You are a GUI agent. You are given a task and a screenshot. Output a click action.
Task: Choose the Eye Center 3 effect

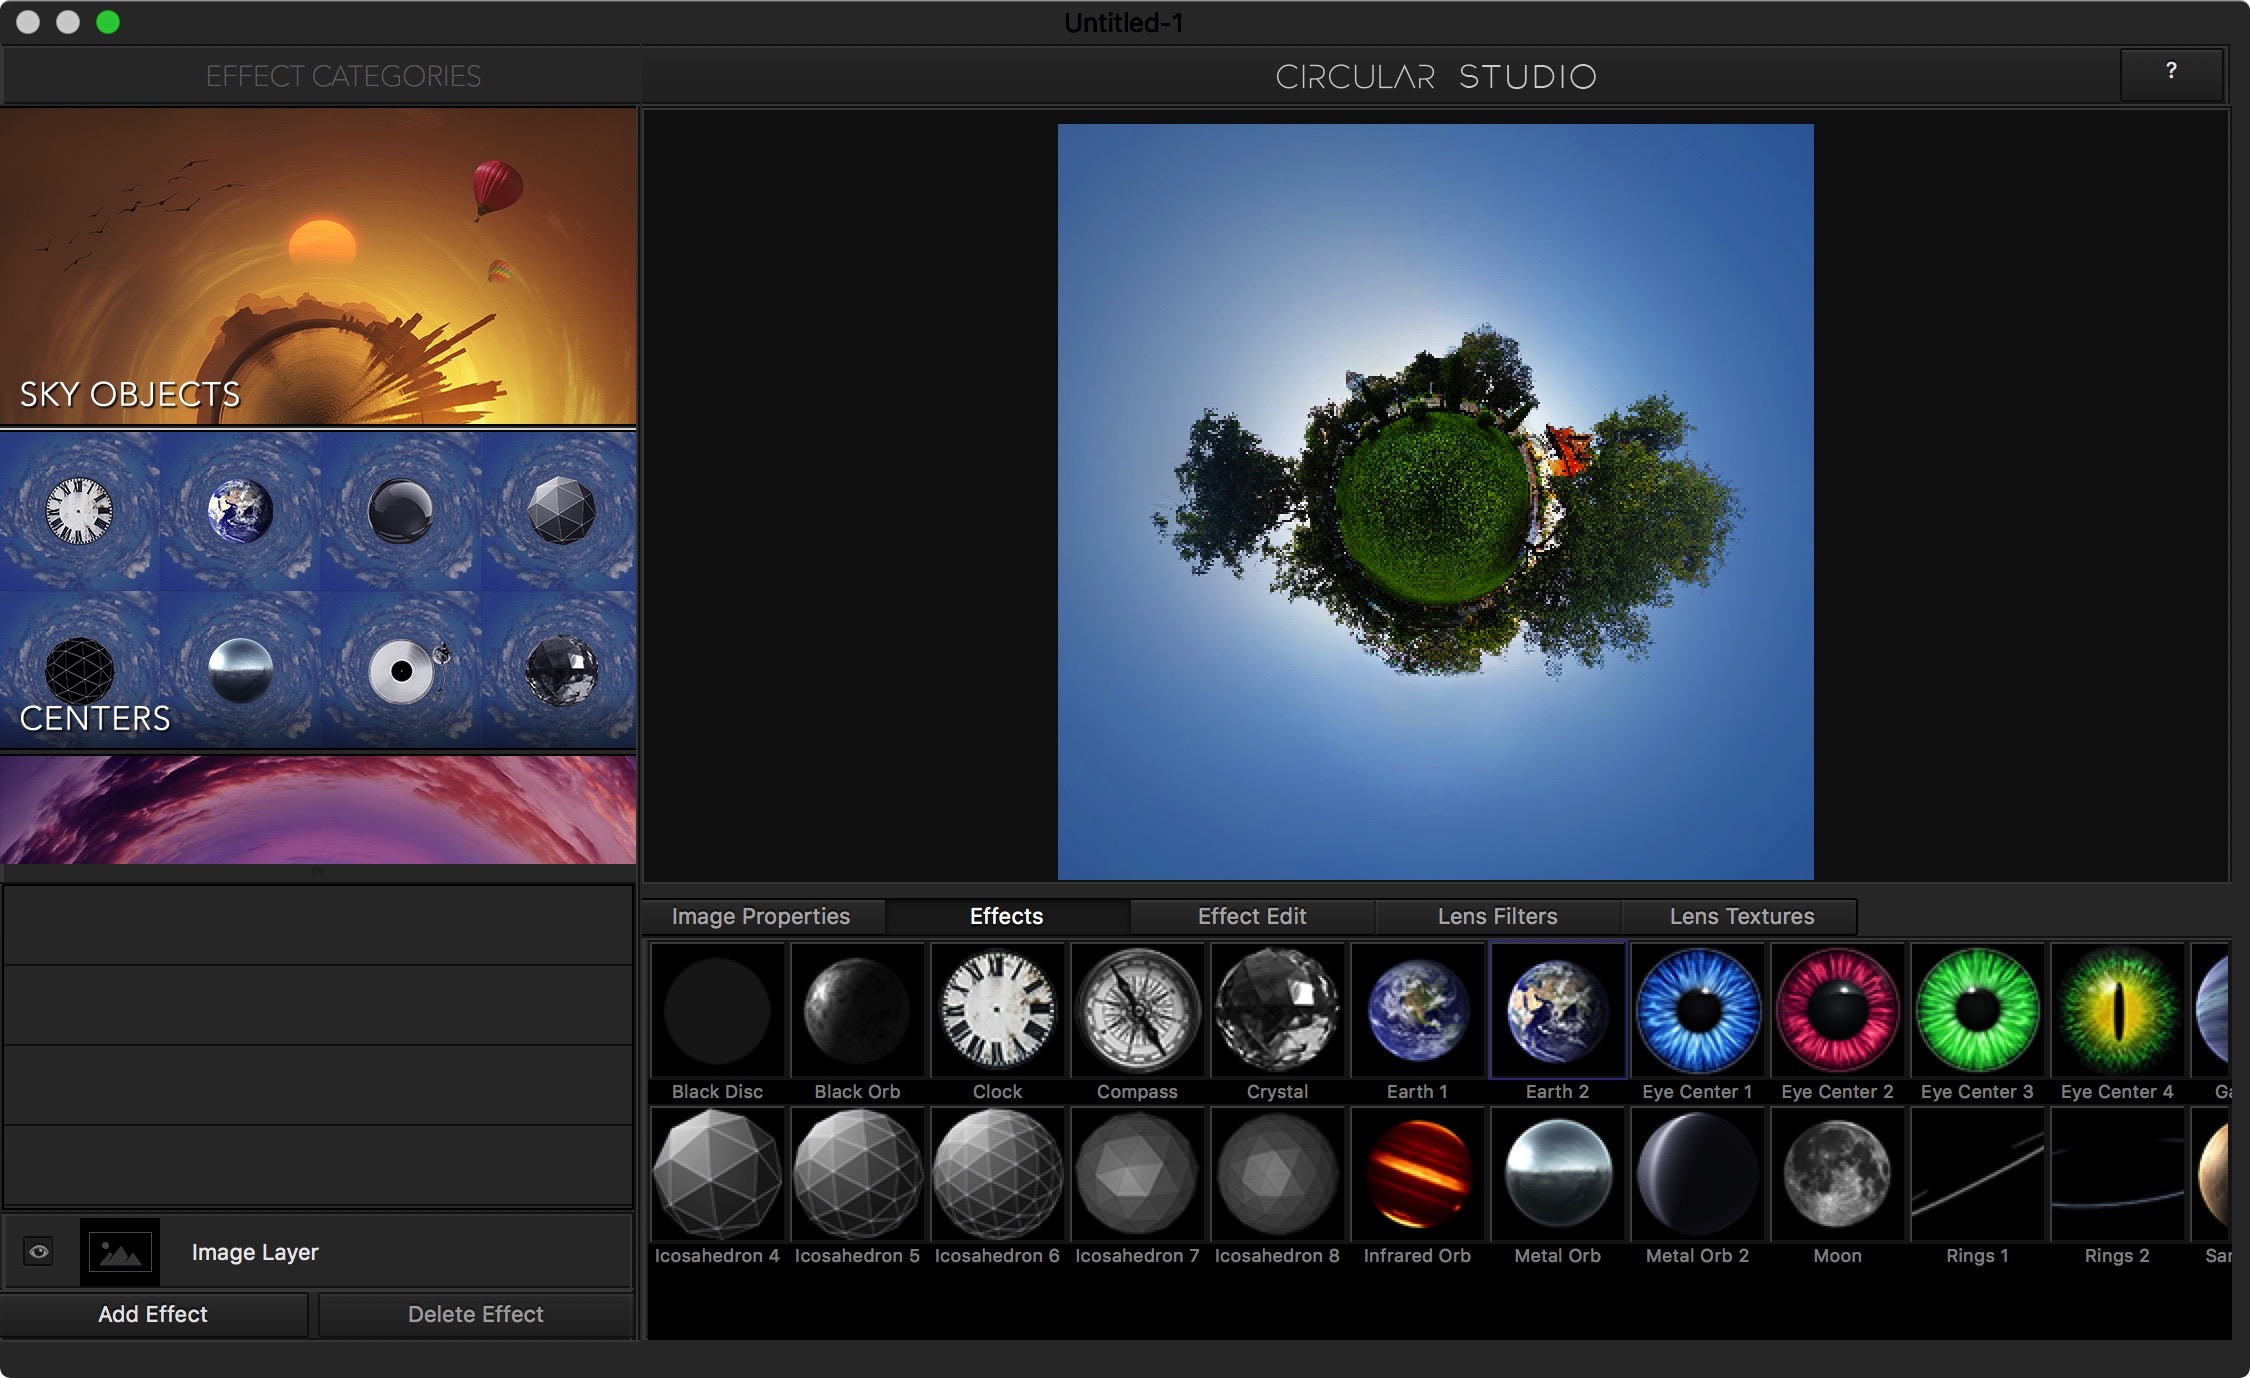[x=1977, y=1010]
